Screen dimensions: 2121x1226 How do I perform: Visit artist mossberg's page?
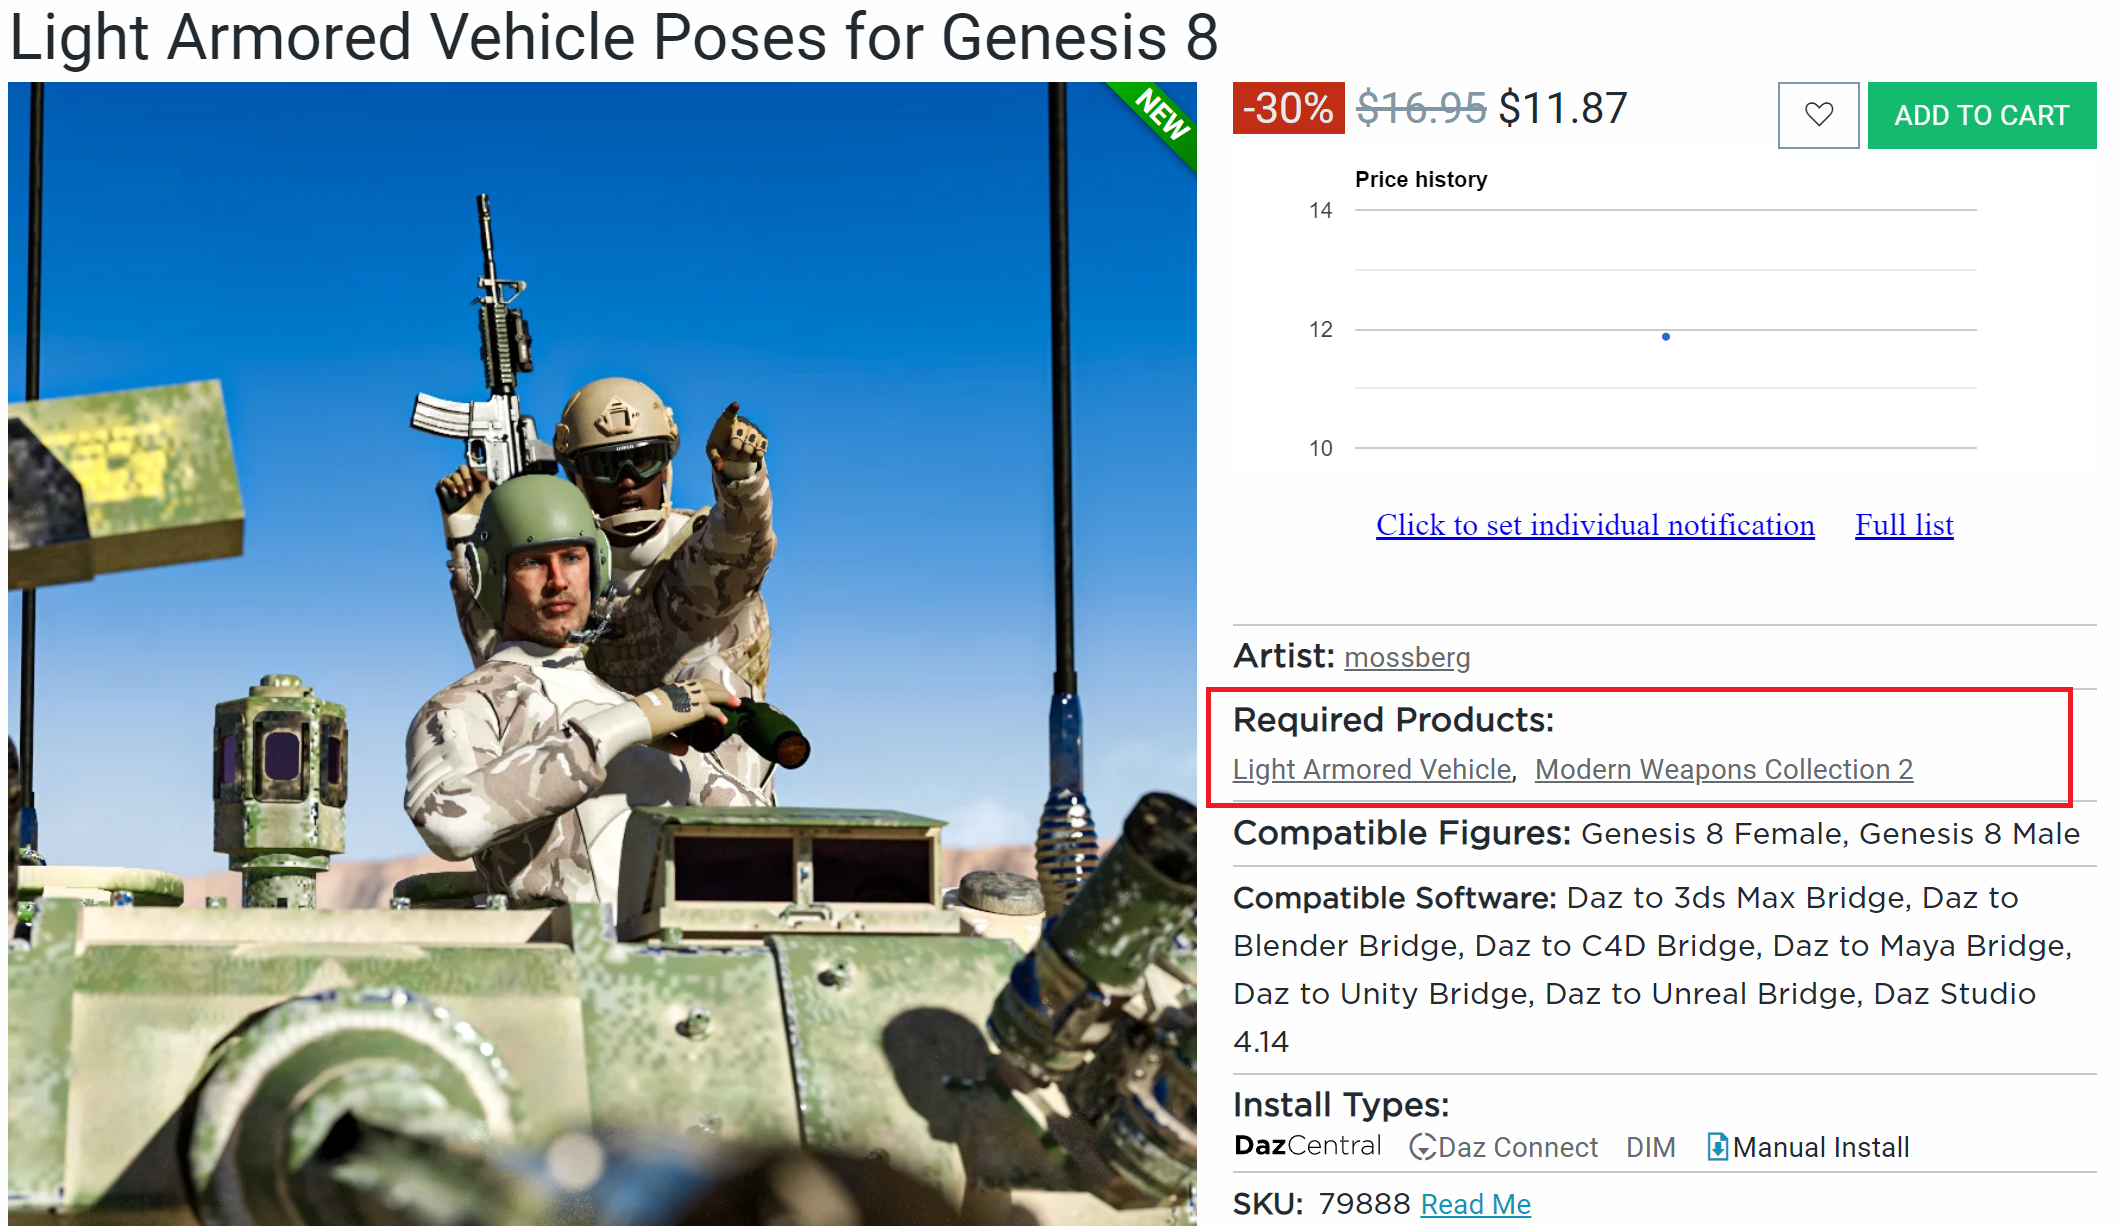click(1406, 657)
